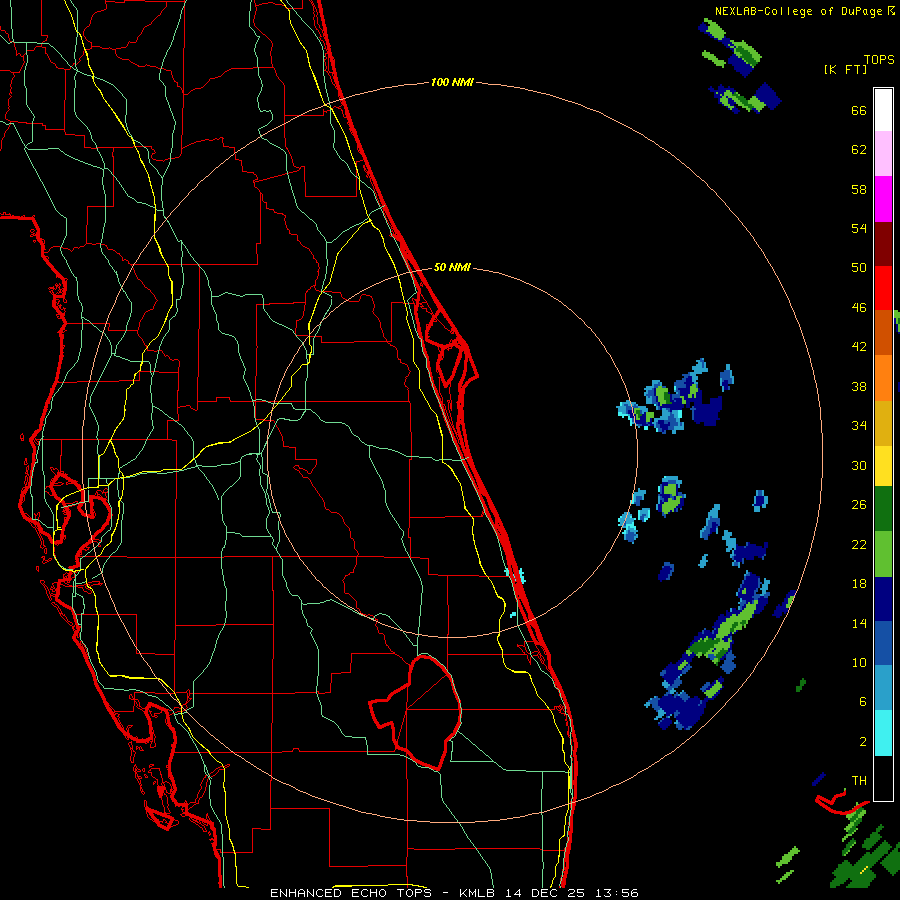Image resolution: width=900 pixels, height=900 pixels.
Task: Click the gold 34 kft scale band
Action: tap(883, 423)
